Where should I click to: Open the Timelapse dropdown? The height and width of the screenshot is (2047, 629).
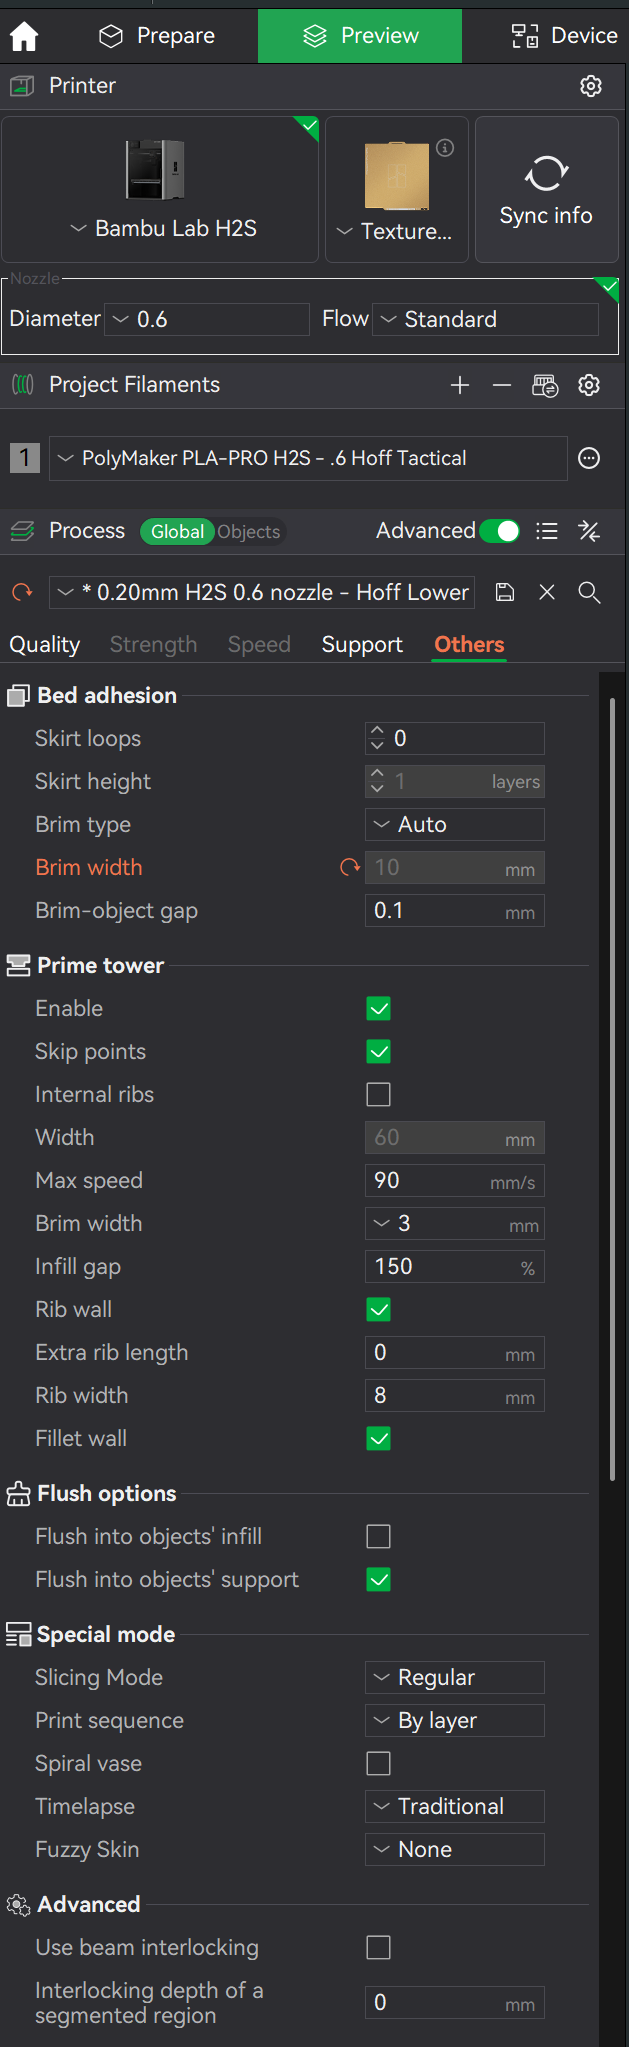pyautogui.click(x=455, y=1807)
